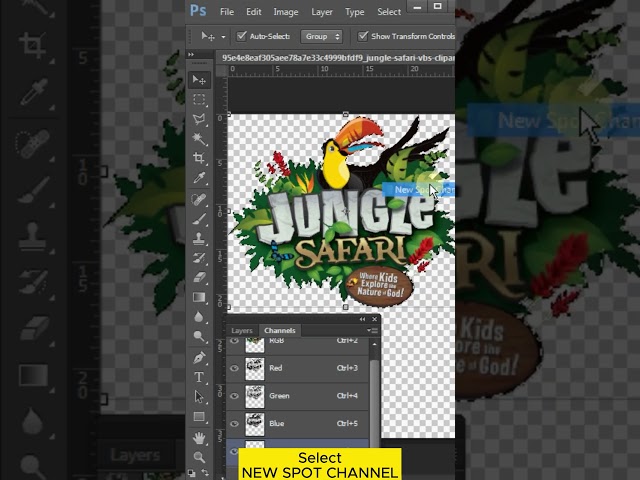Screen dimensions: 640x480
Task: Click the Red channel thumbnail
Action: 255,369
